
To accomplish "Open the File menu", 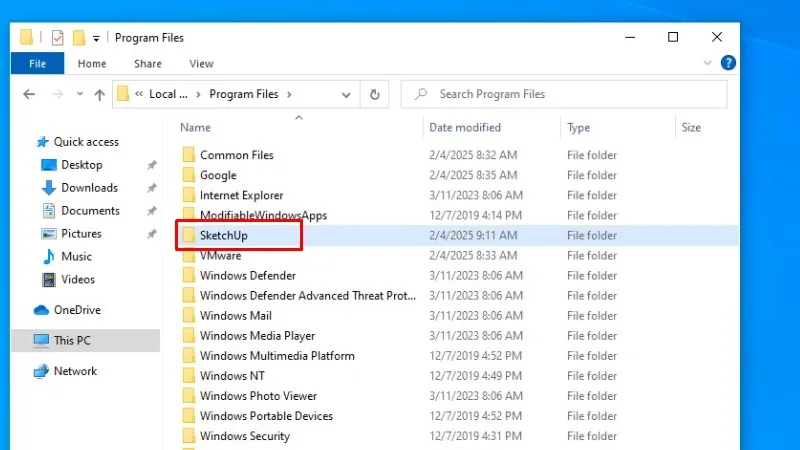I will point(37,63).
